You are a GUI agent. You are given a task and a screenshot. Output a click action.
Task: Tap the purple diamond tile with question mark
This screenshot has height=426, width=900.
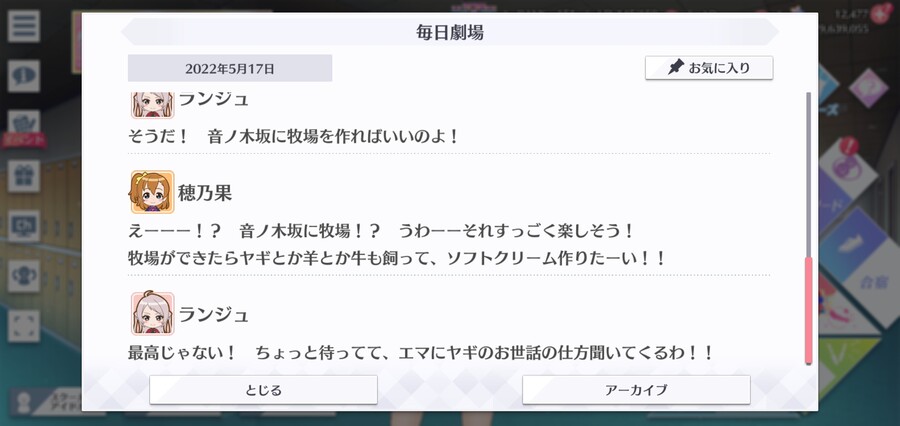click(x=868, y=88)
